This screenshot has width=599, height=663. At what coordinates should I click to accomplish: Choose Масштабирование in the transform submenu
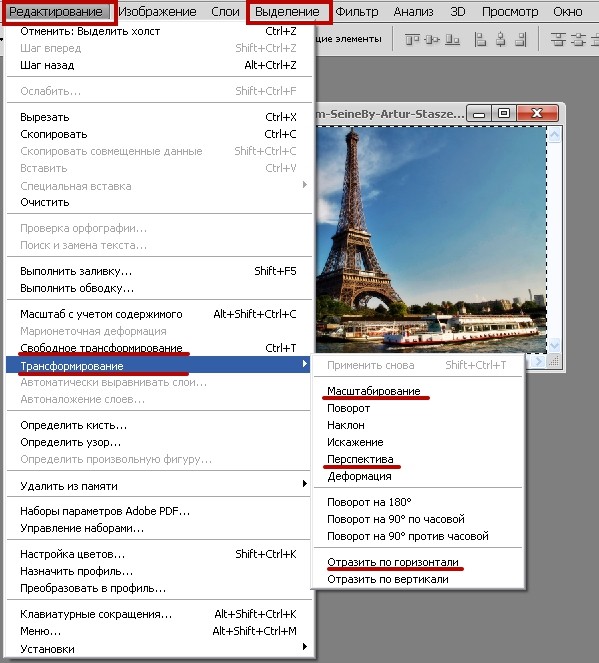click(x=374, y=391)
